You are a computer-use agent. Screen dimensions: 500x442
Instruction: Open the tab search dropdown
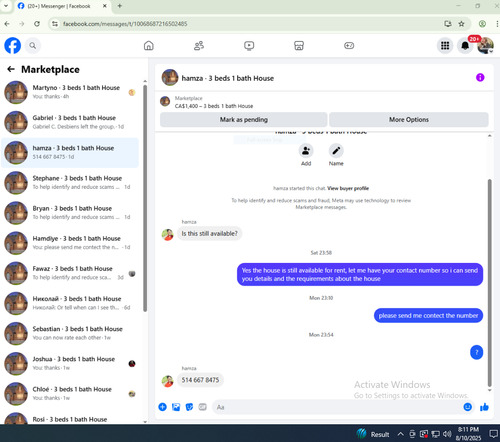6,6
